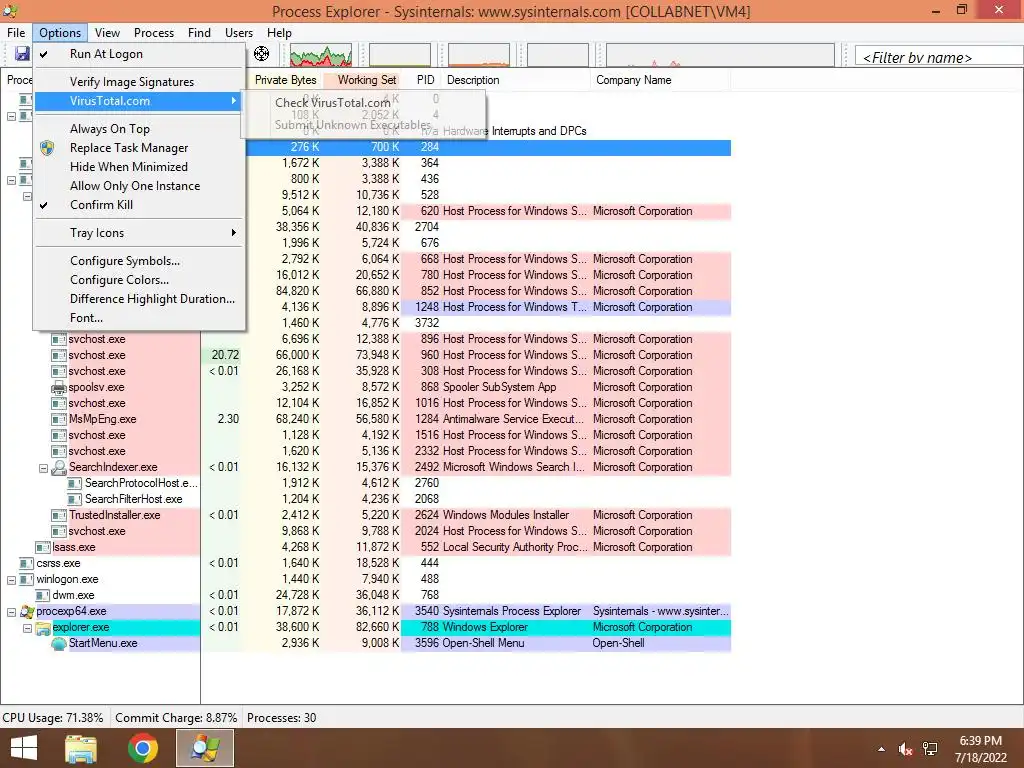
Task: Open the File menu
Action: [16, 33]
